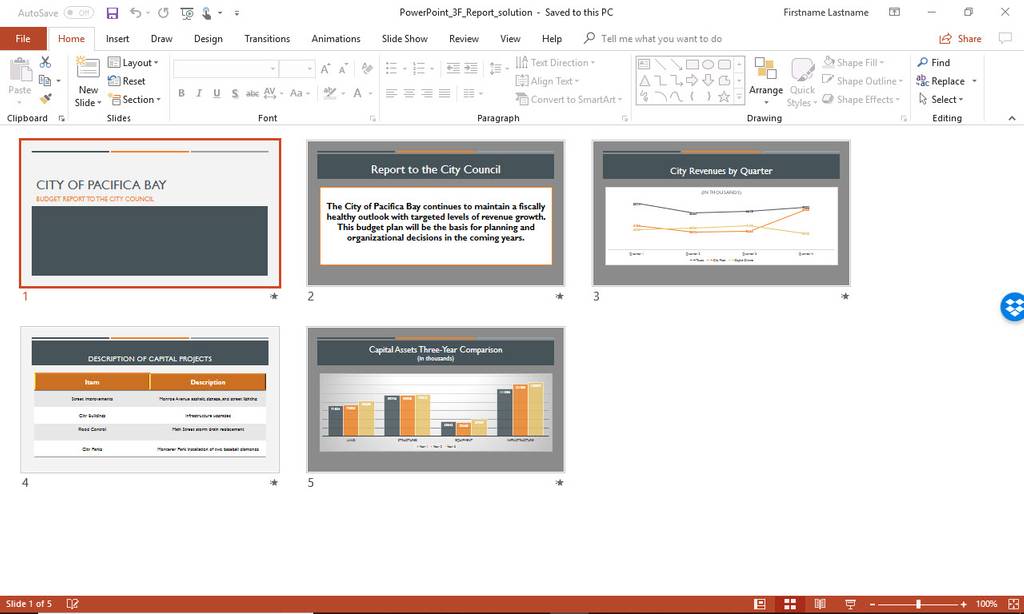Save the presentation using the floppy disk icon
1024x614 pixels.
pos(112,12)
